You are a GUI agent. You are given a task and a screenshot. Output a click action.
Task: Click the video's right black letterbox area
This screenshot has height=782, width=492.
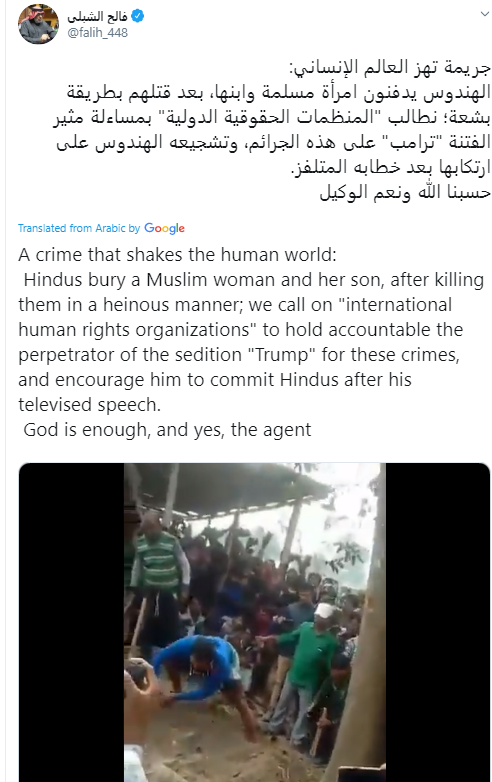pyautogui.click(x=438, y=622)
